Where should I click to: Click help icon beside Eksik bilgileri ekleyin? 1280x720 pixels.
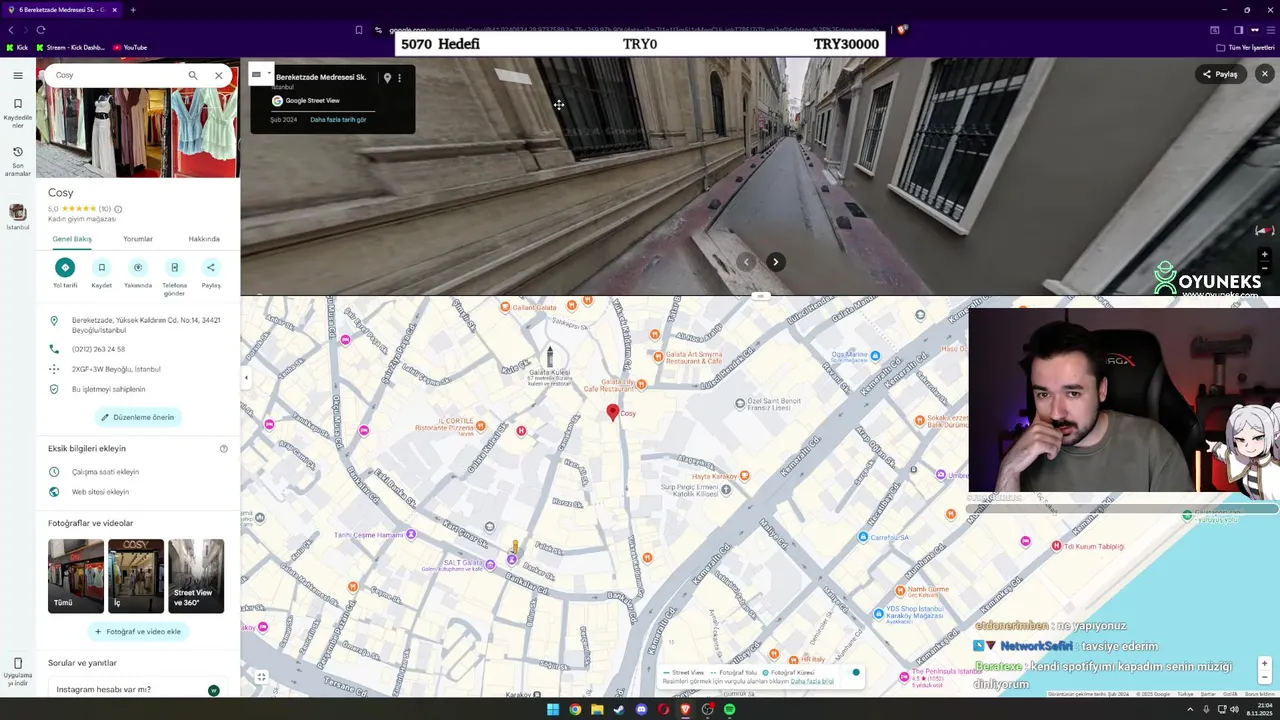(224, 449)
